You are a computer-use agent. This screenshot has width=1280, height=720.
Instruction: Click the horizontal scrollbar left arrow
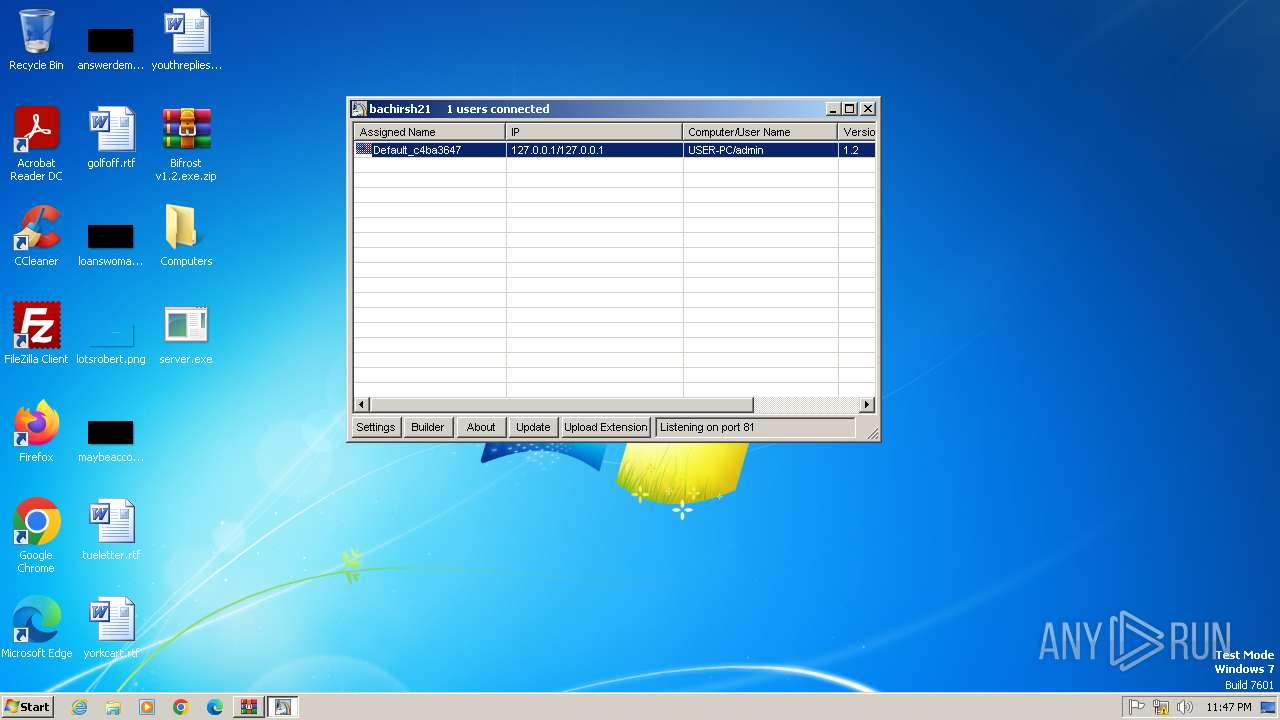tap(362, 405)
